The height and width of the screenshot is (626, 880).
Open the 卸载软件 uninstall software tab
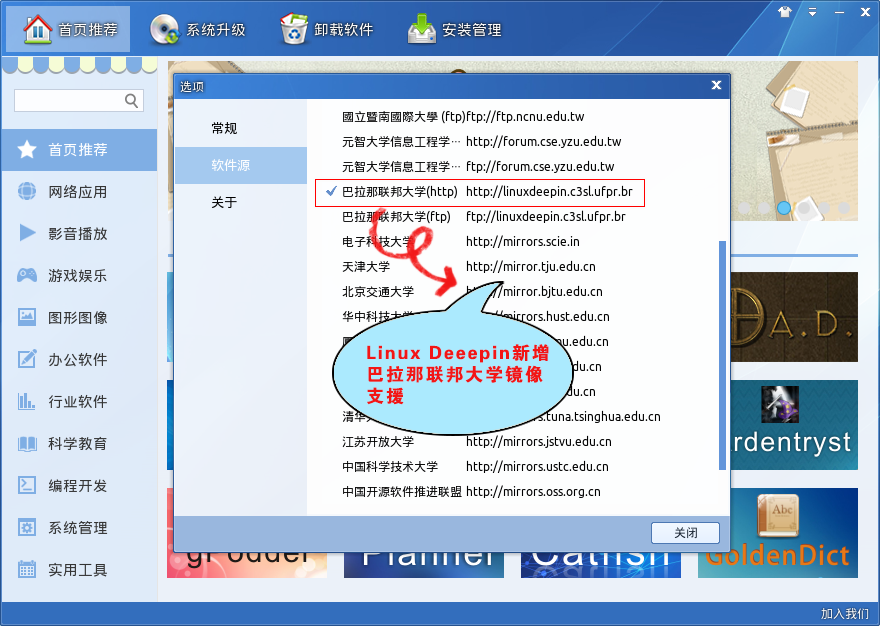pyautogui.click(x=327, y=29)
